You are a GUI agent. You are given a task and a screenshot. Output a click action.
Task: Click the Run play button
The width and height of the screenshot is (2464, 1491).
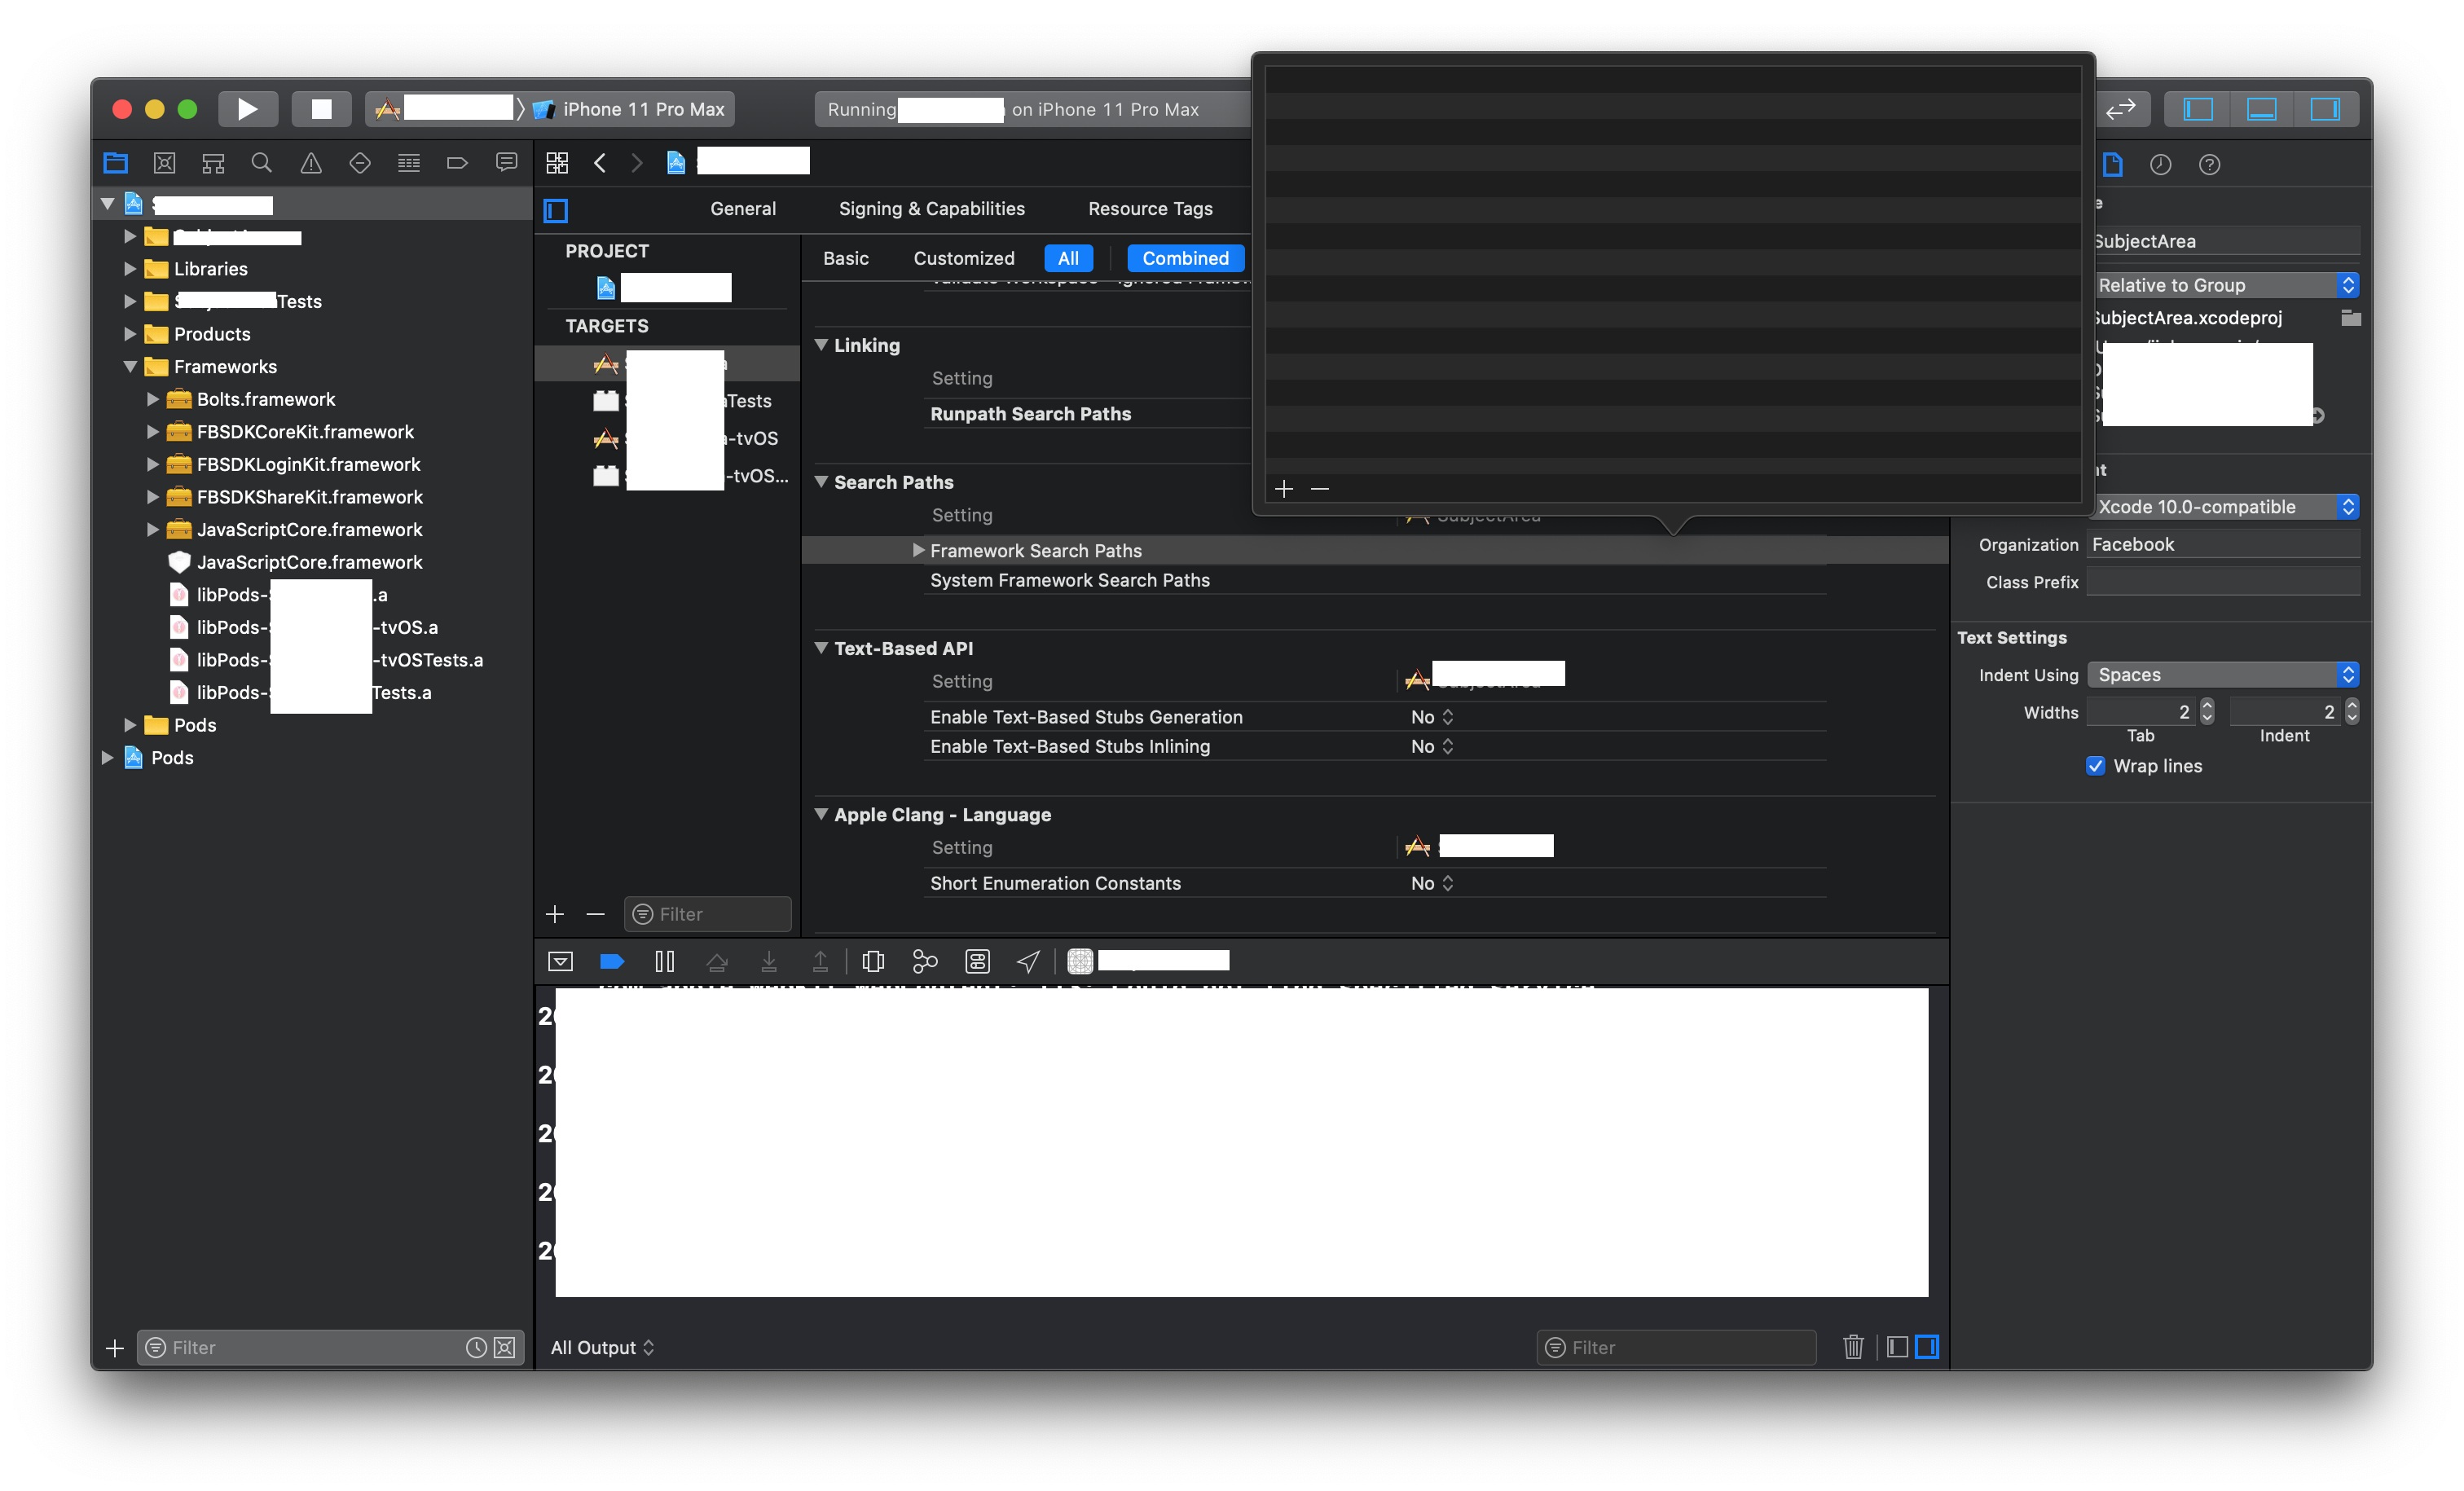coord(247,109)
